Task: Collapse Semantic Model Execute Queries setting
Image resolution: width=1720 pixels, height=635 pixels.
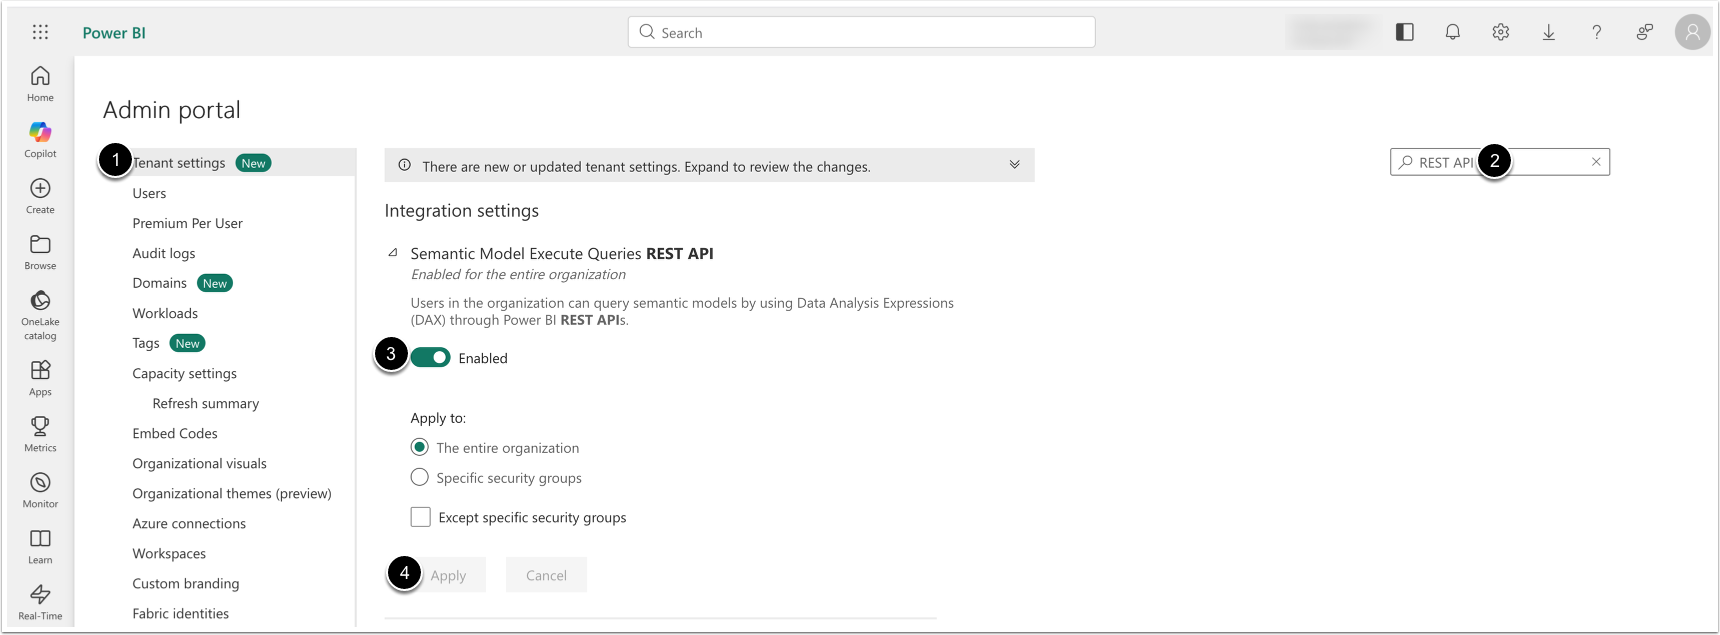Action: pos(393,253)
